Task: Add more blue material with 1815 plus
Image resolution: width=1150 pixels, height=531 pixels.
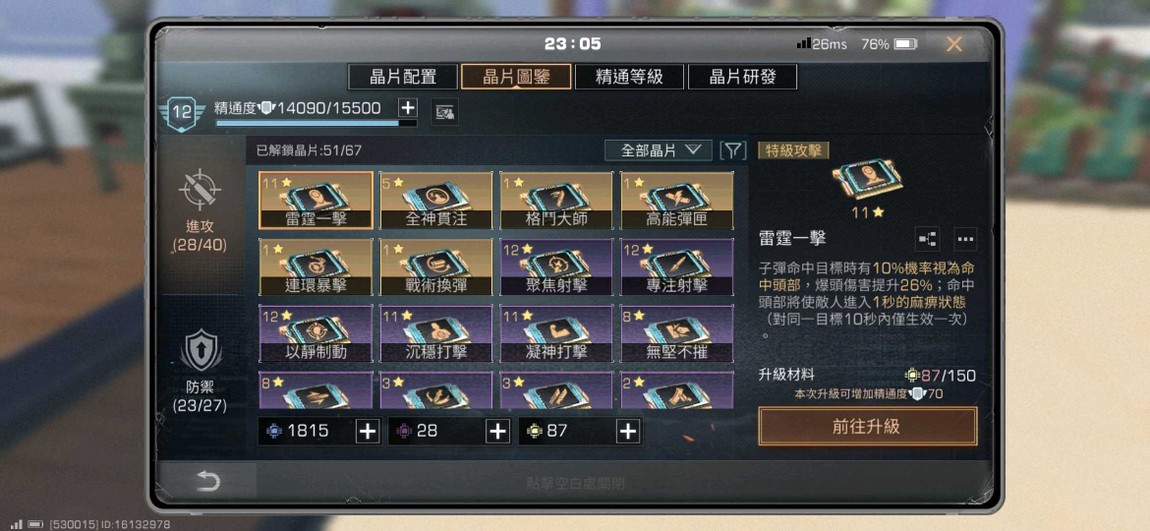Action: [x=367, y=431]
